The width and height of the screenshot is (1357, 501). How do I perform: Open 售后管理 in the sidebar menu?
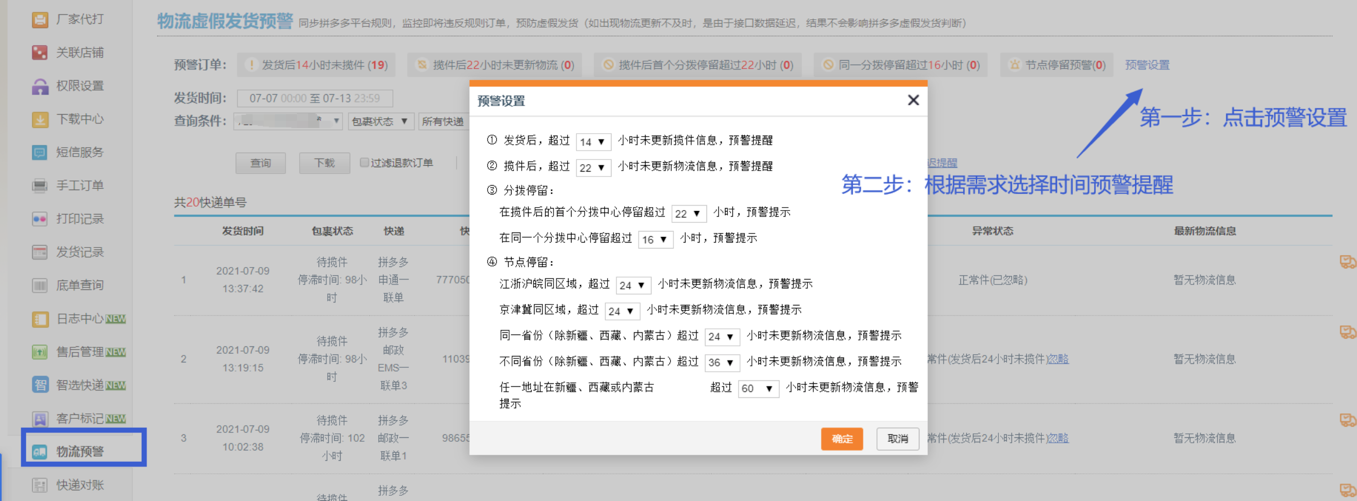(x=80, y=352)
